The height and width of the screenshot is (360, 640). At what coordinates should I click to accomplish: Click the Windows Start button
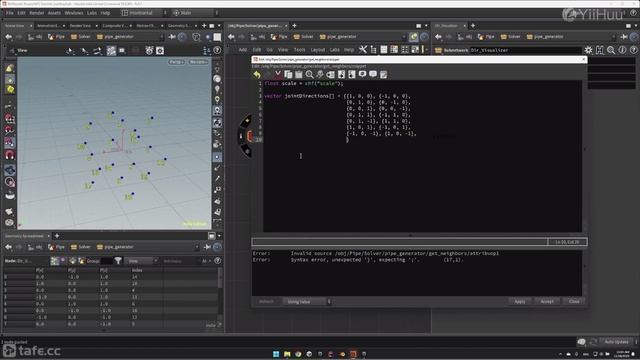click(x=276, y=354)
